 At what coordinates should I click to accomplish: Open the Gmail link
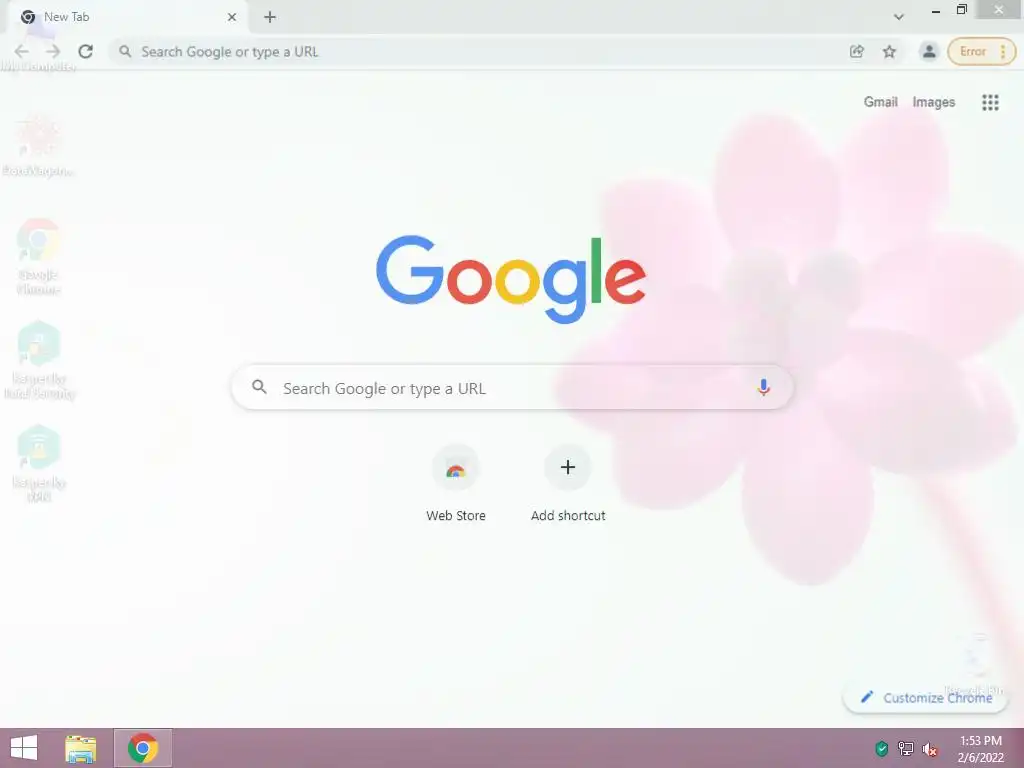pos(880,102)
